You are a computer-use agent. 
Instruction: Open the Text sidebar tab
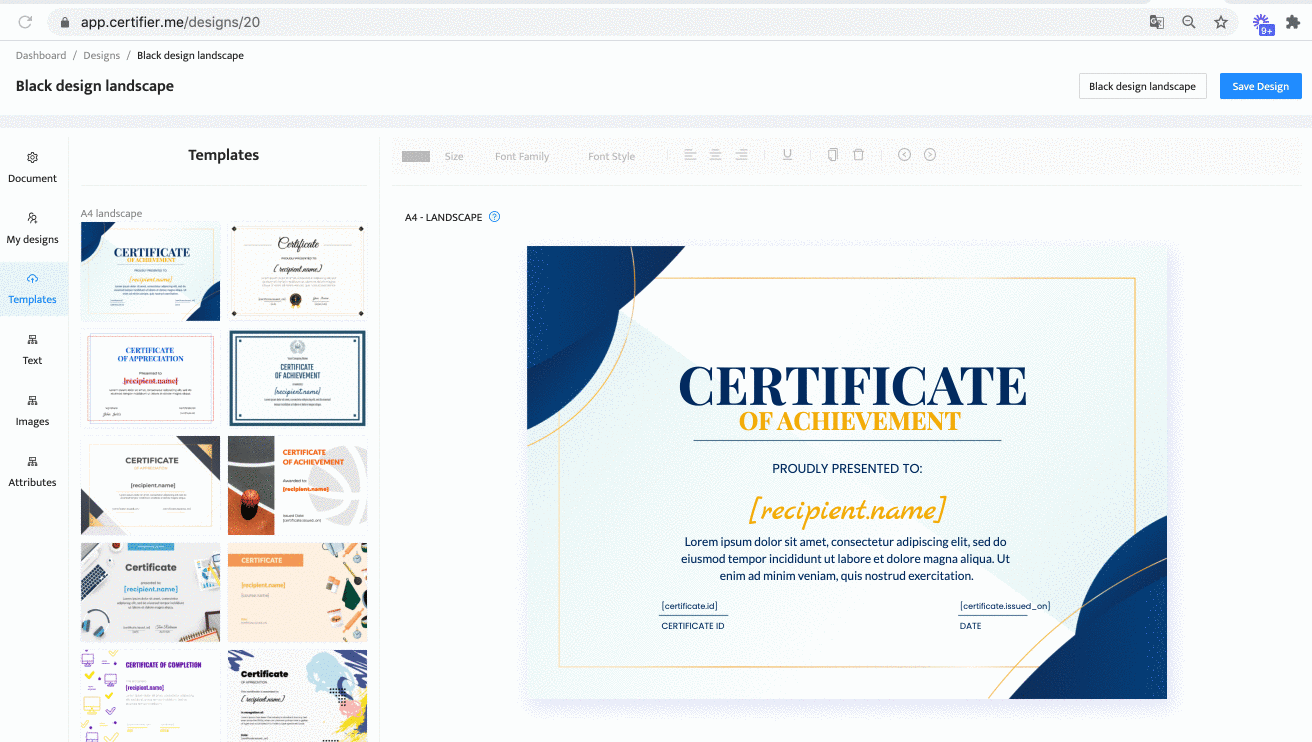(33, 350)
